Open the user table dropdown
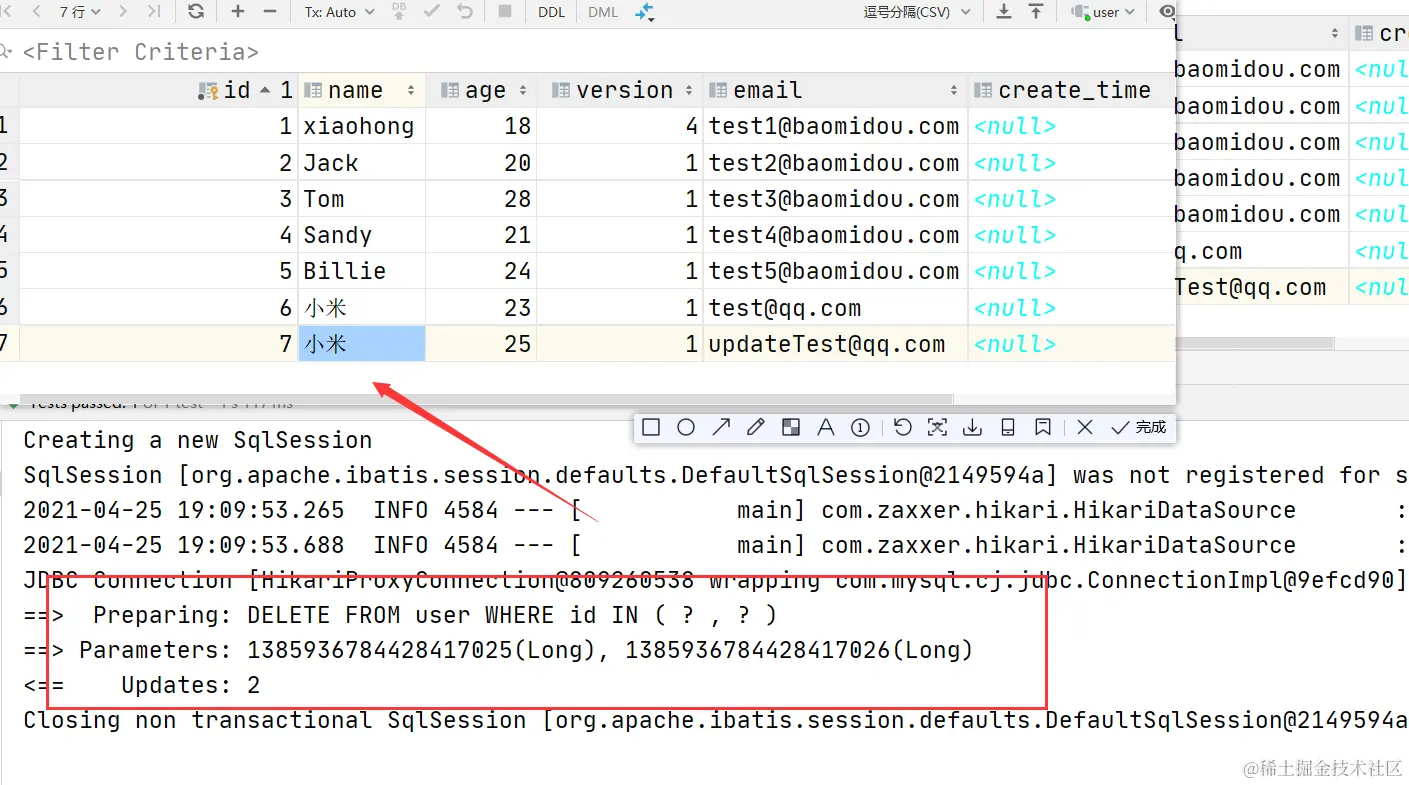 pos(1103,12)
